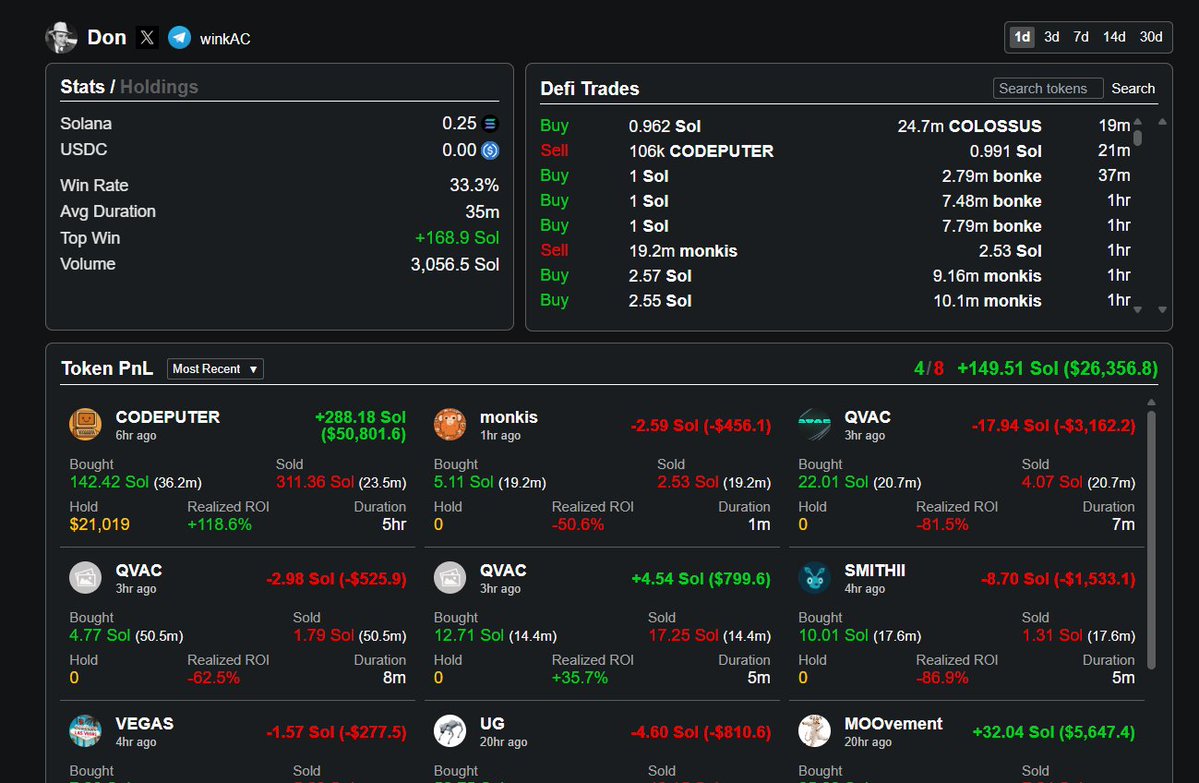Image resolution: width=1199 pixels, height=783 pixels.
Task: Click the QVAC token icon with -2.98 Sol
Action: (x=86, y=578)
